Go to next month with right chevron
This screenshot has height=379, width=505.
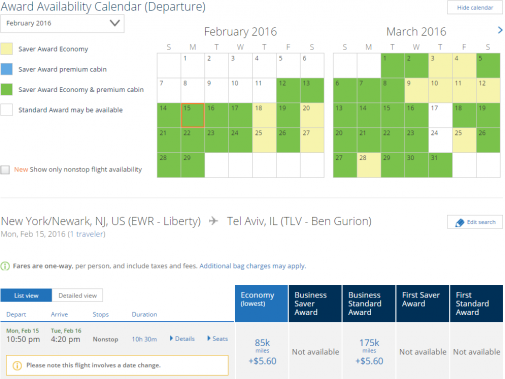[500, 30]
